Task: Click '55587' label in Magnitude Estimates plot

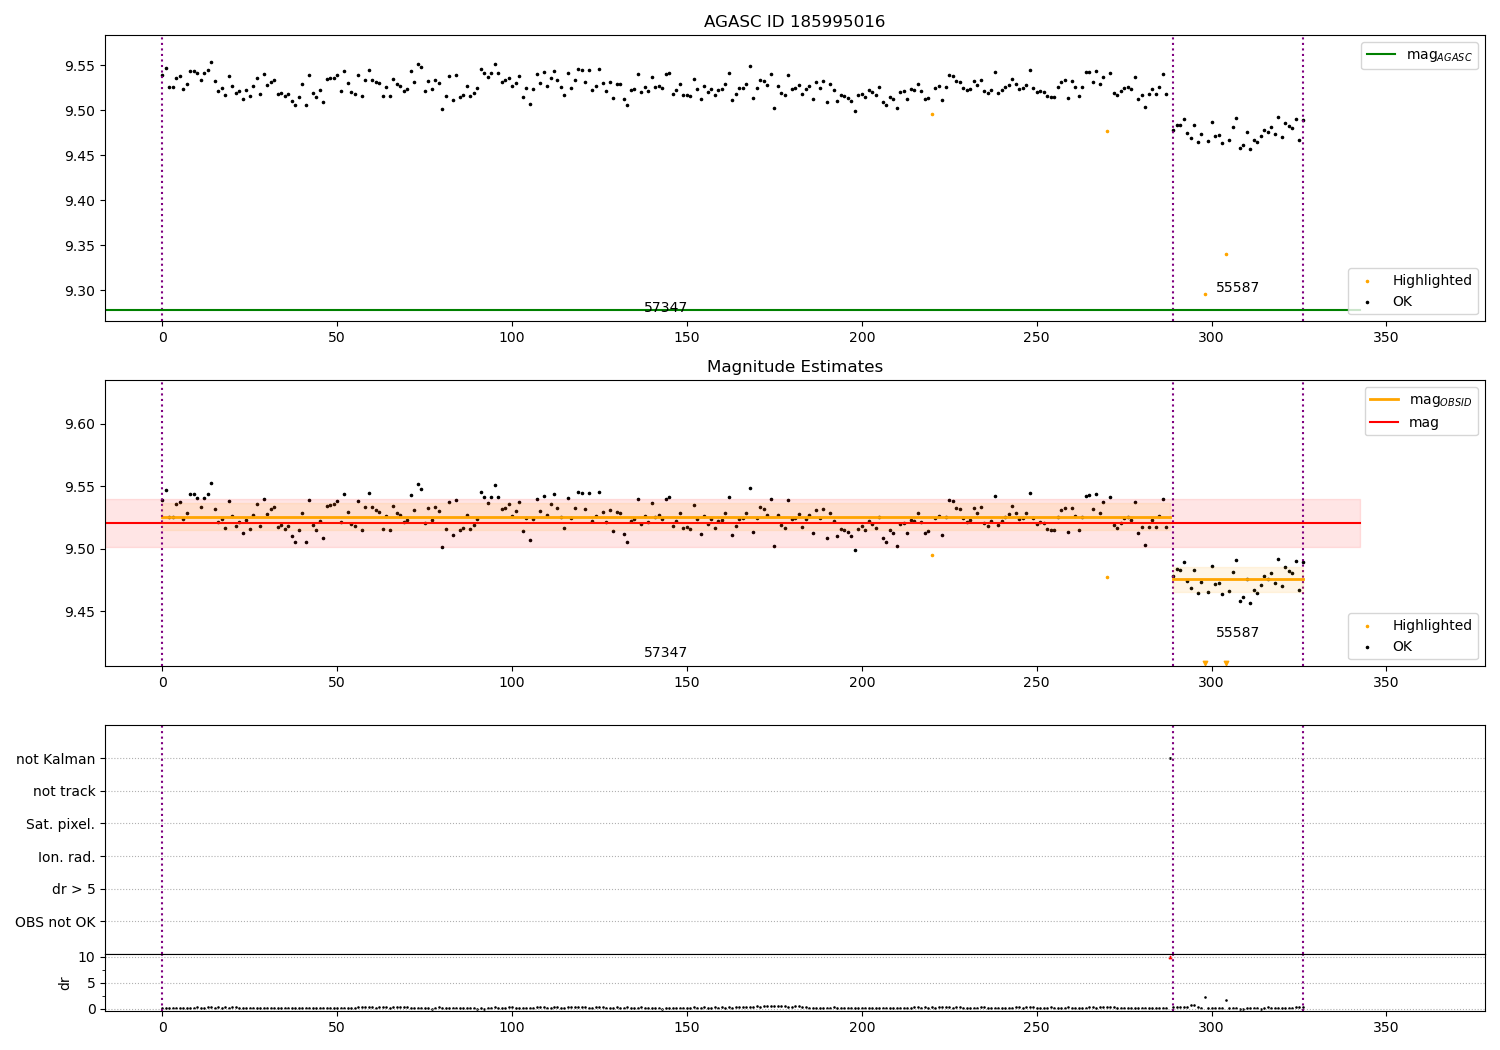Action: coord(1237,633)
